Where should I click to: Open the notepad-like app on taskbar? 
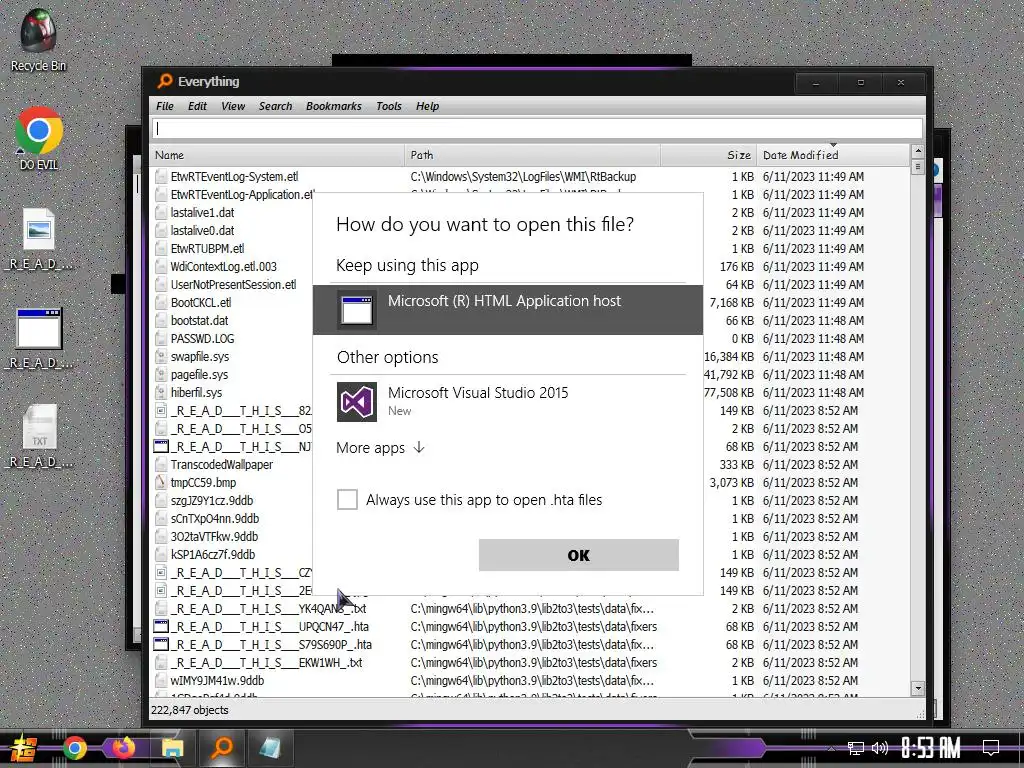[x=270, y=748]
